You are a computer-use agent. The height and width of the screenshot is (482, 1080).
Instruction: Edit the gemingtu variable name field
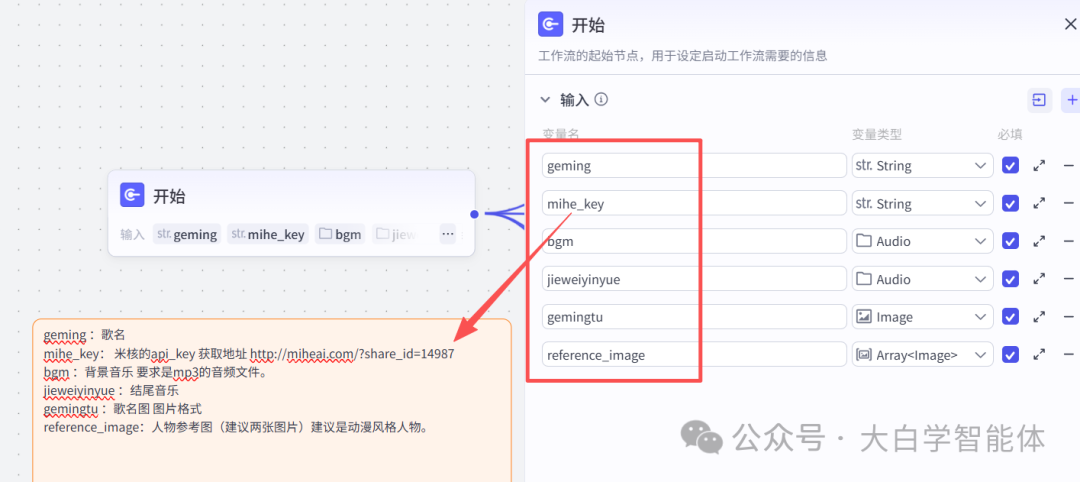tap(694, 317)
